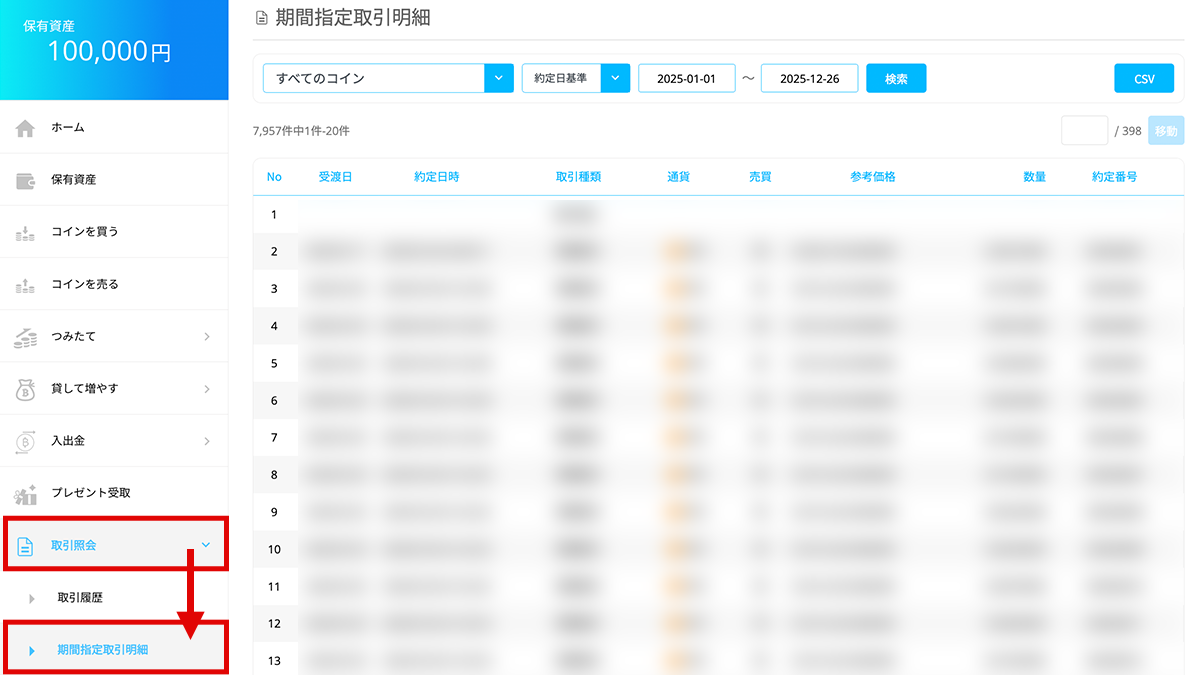Click the 検索 search button
Screen dimensions: 1200x675
(x=896, y=78)
